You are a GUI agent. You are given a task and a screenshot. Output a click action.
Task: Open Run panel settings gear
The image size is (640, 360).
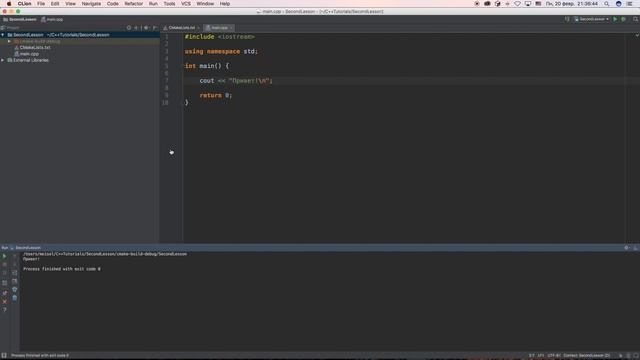click(627, 248)
